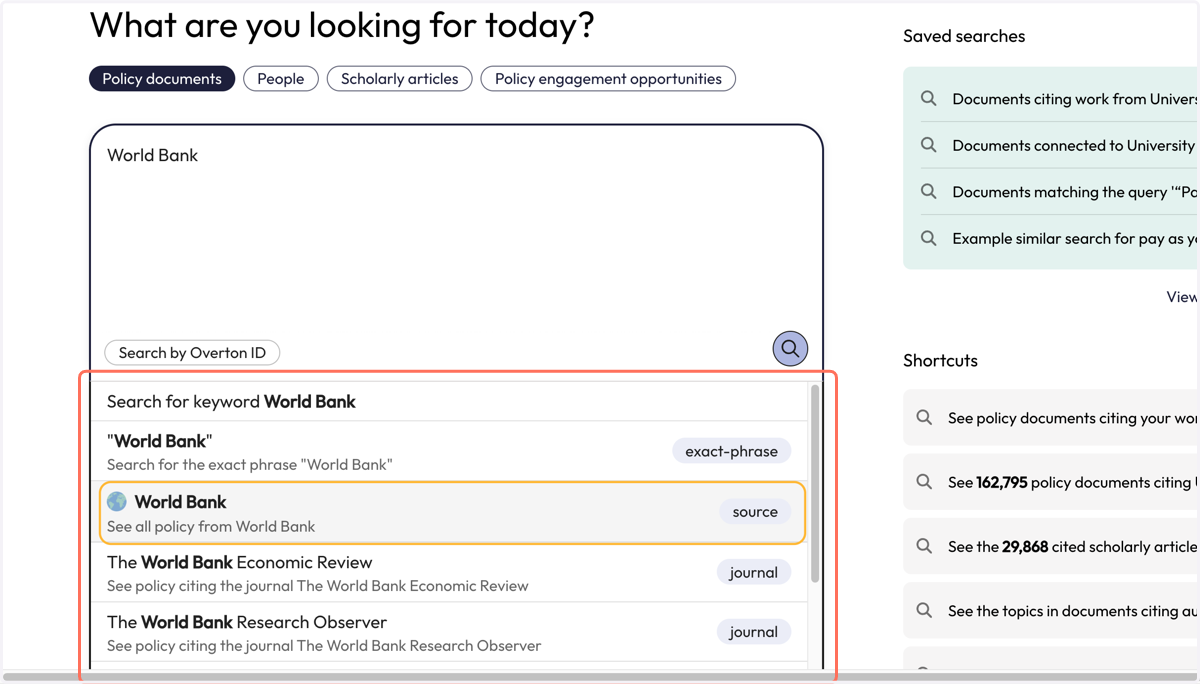Click the source tag badge

click(755, 512)
